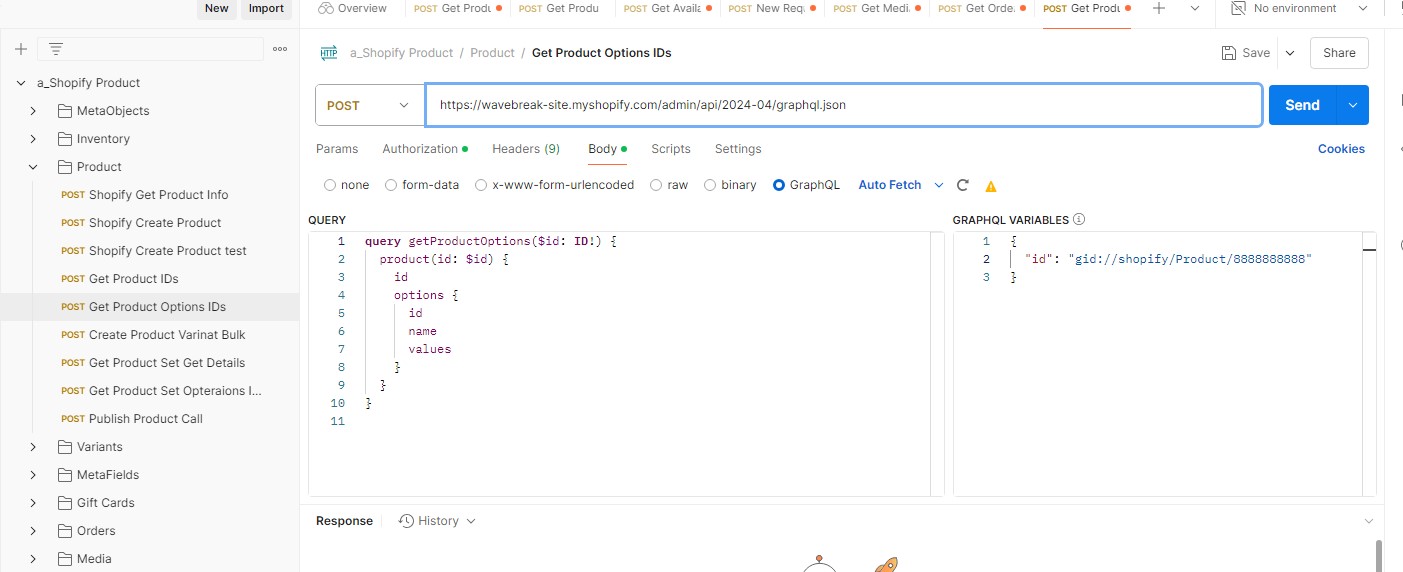The height and width of the screenshot is (572, 1403).
Task: Open the Save options dropdown arrow
Action: click(x=1289, y=53)
